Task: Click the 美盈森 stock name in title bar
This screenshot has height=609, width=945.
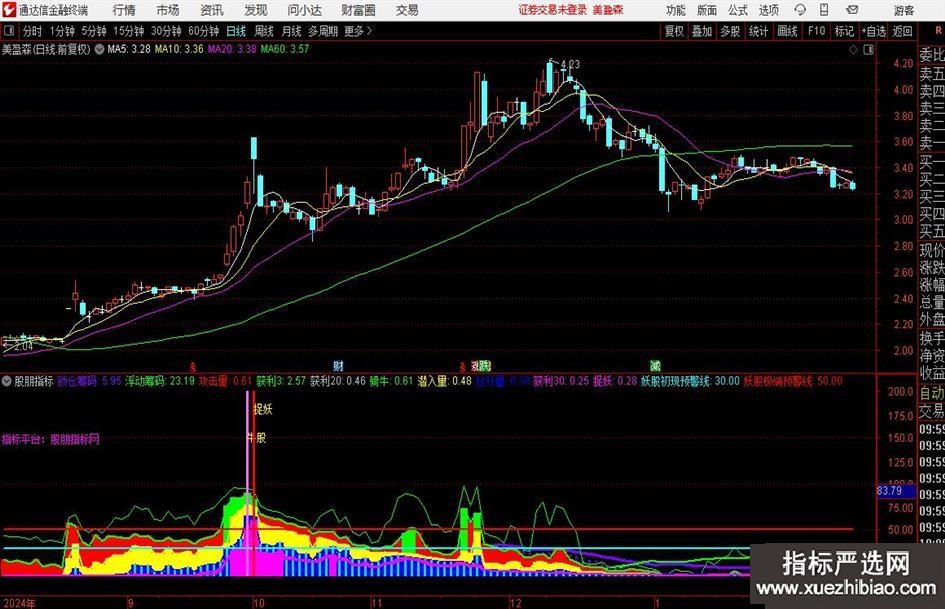Action: 608,10
